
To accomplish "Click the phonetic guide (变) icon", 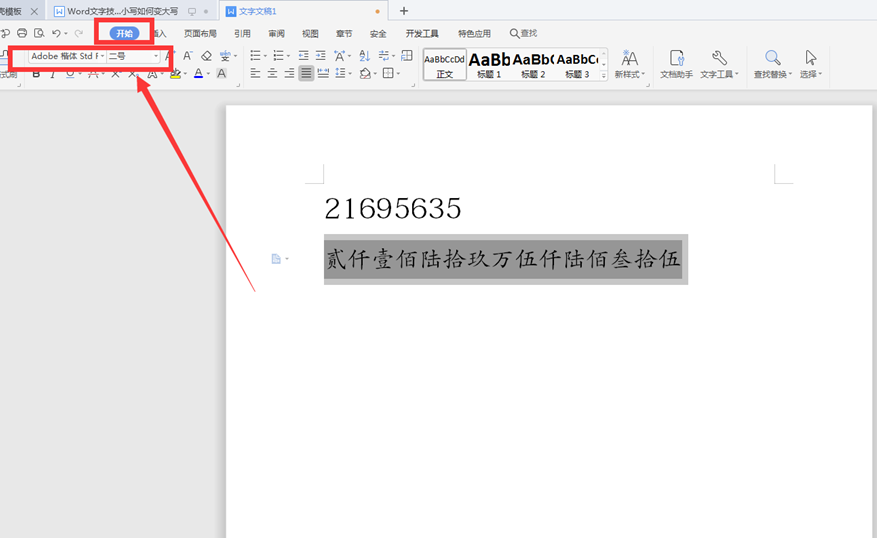I will point(225,56).
